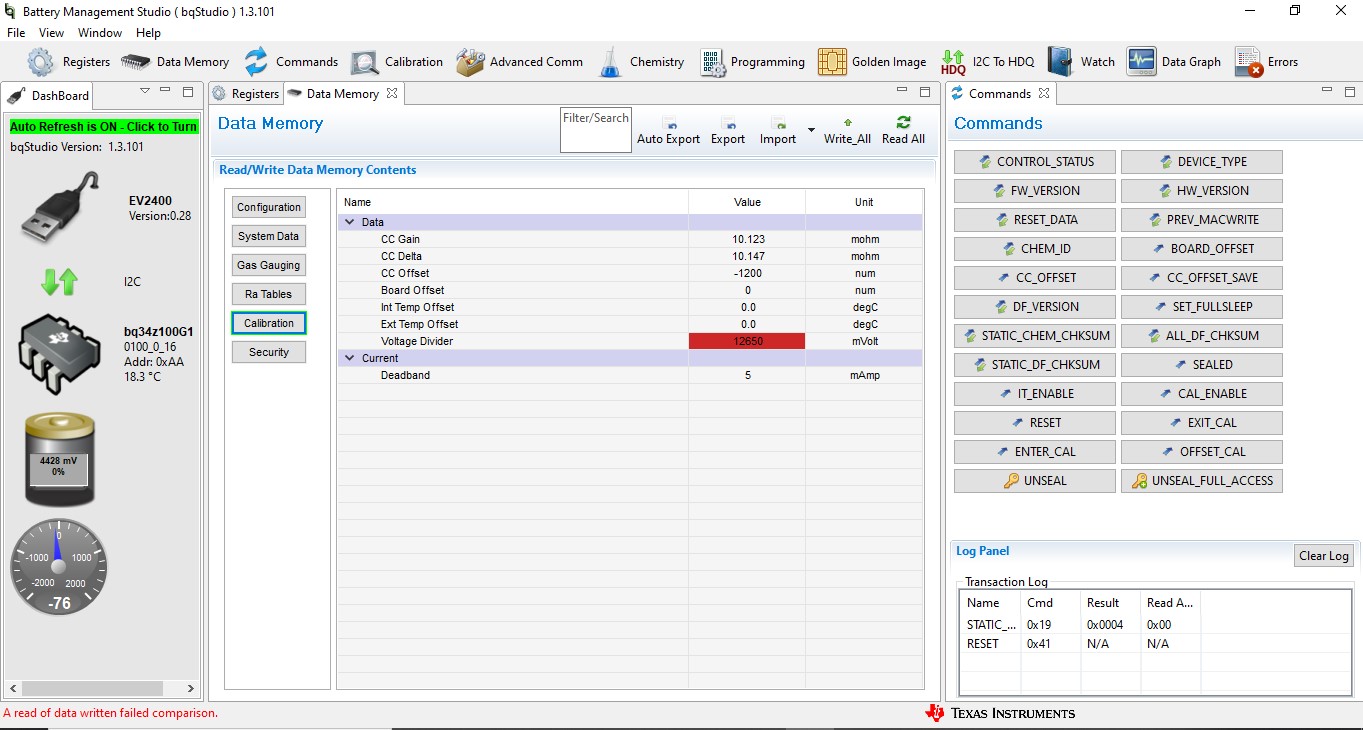The width and height of the screenshot is (1363, 730).
Task: Select the System Data category button
Action: (x=269, y=236)
